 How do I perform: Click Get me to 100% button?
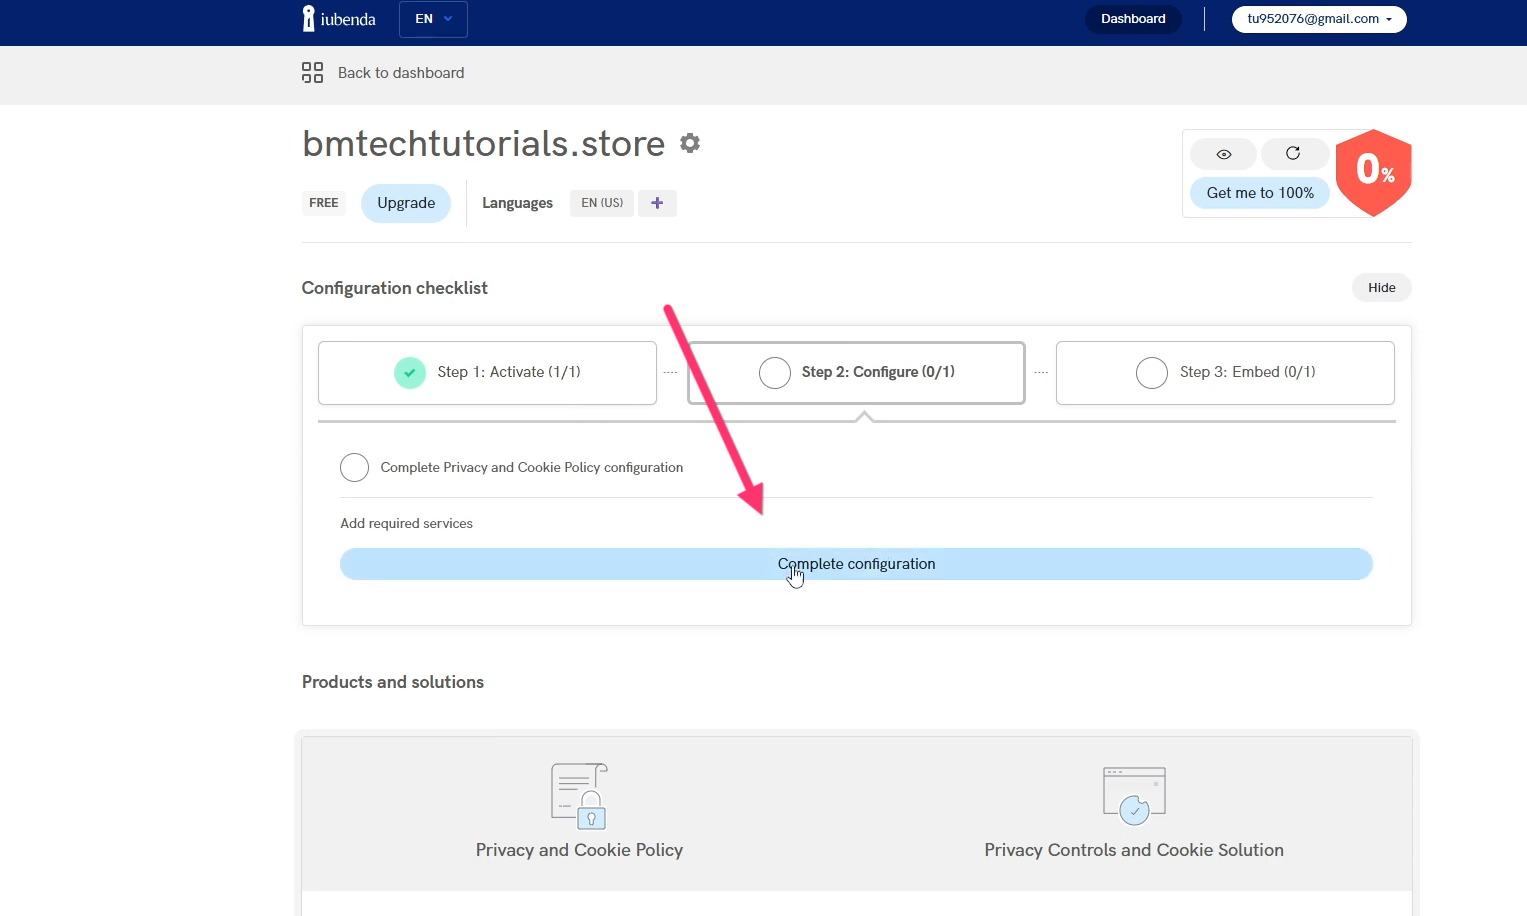(x=1260, y=193)
